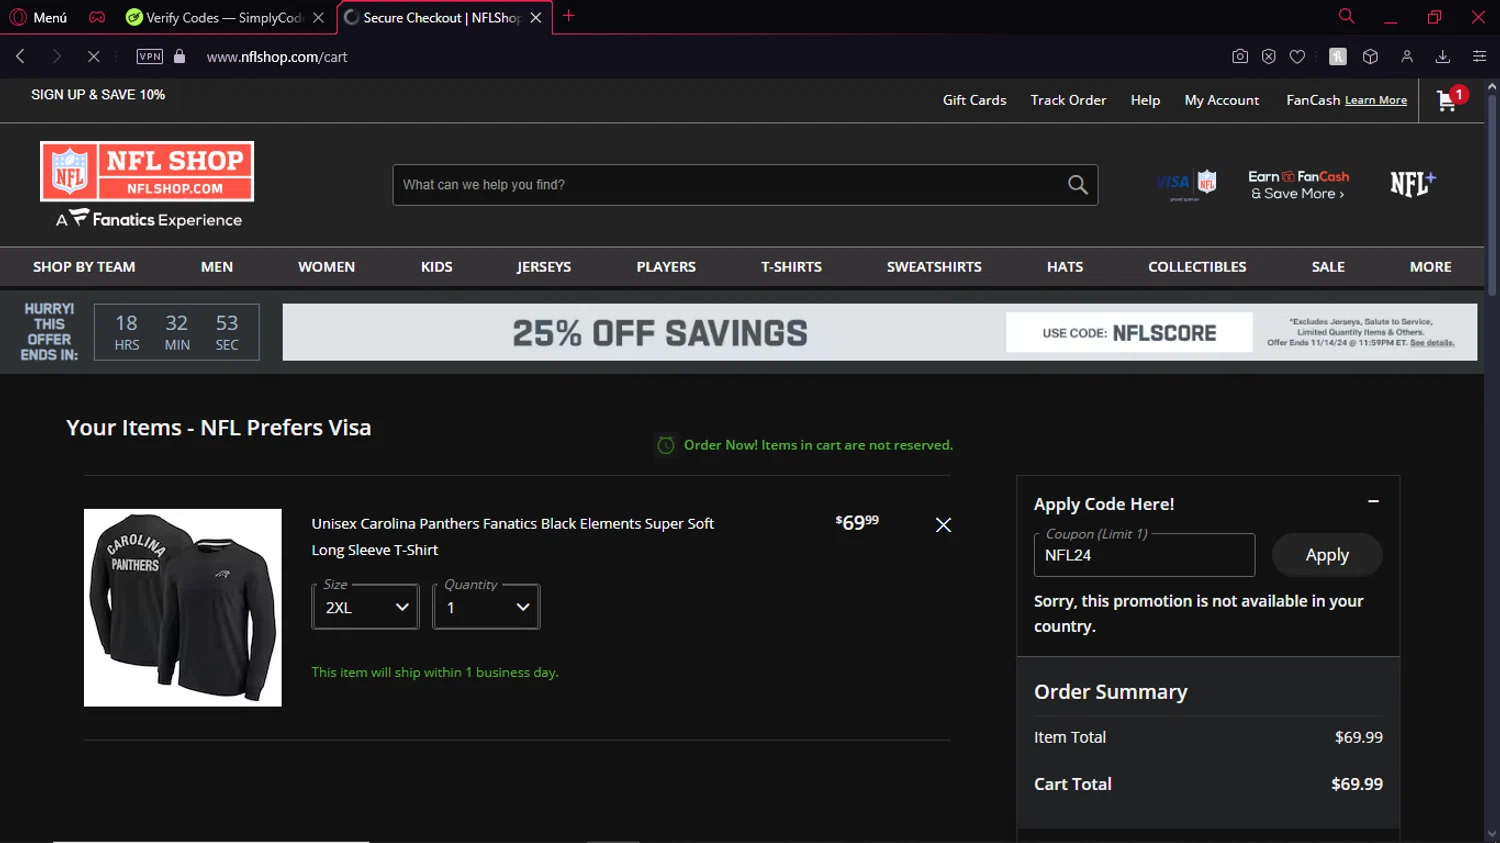Open the downloads icon
Viewport: 1500px width, 843px height.
pyautogui.click(x=1443, y=57)
